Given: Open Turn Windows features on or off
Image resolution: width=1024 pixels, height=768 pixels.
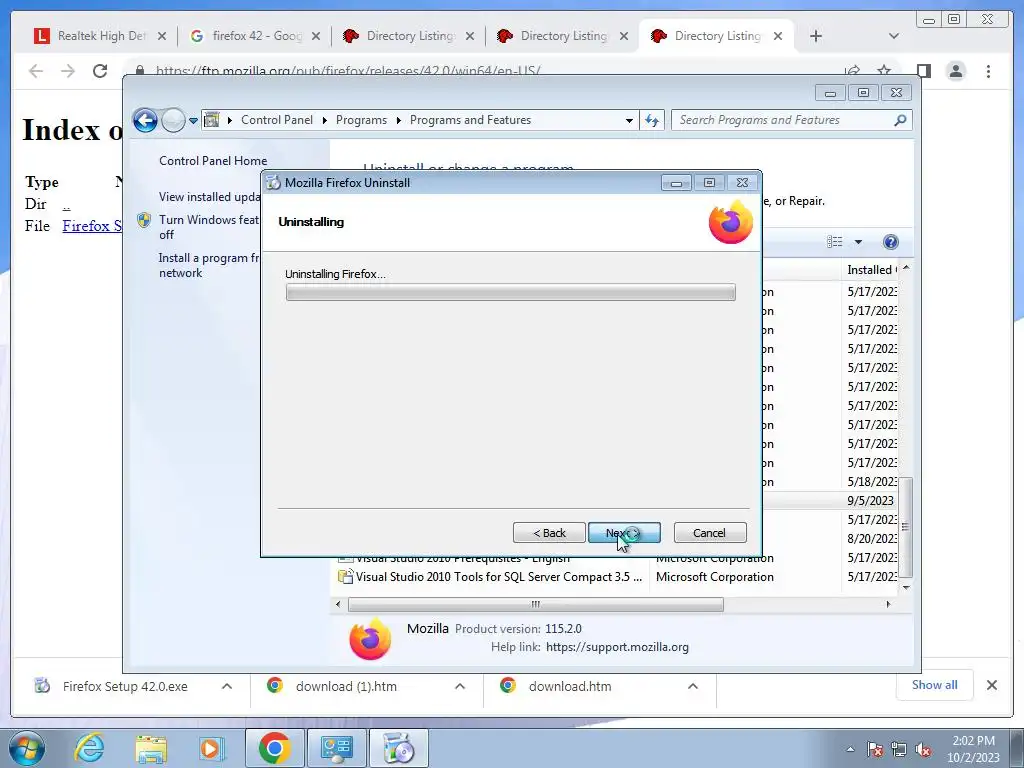Looking at the screenshot, I should [209, 227].
